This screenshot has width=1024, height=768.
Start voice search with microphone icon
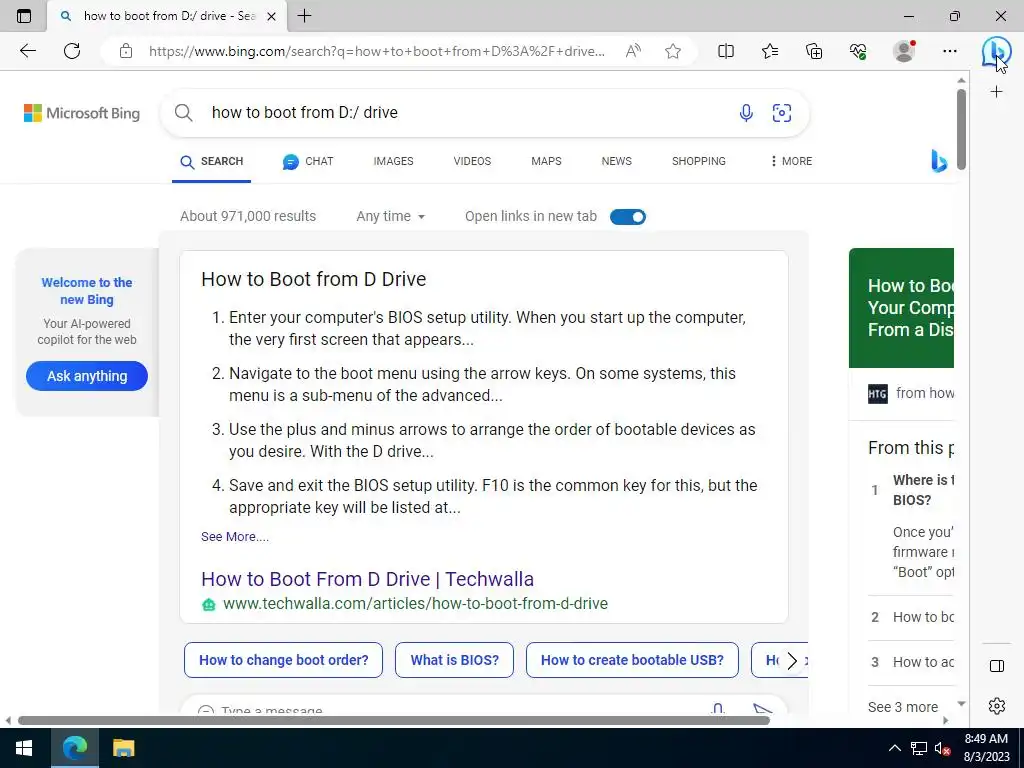point(746,113)
